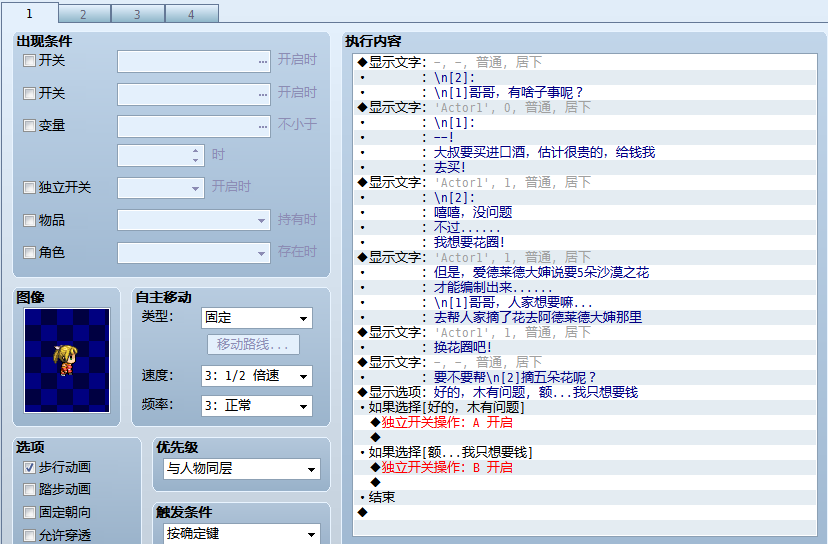Screen dimensions: 828x544
Task: Enable the 踏步动画 option
Action: point(30,490)
